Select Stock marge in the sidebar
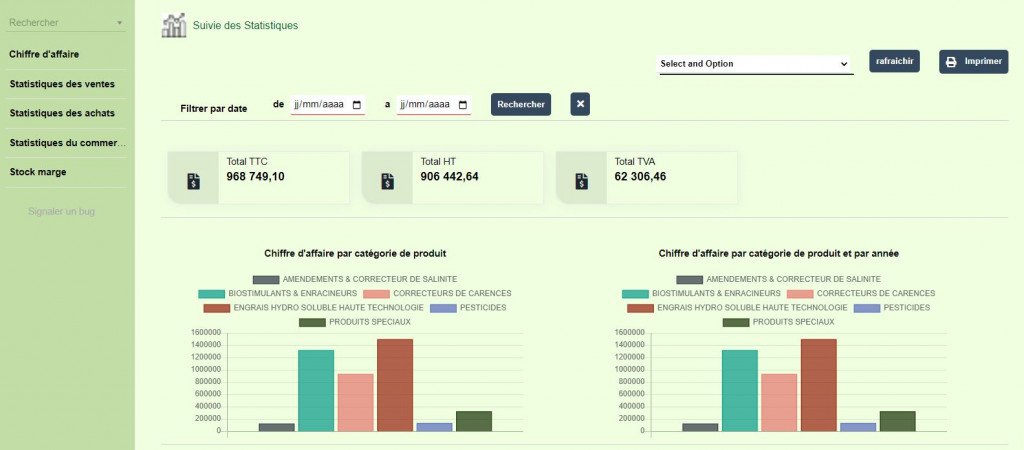 [x=38, y=172]
